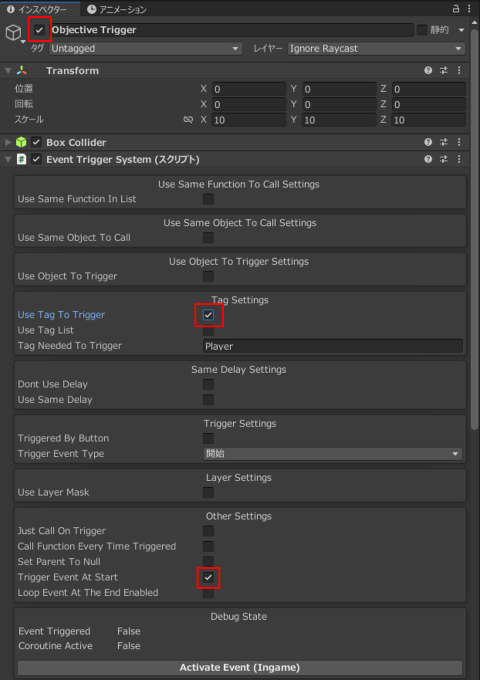Open Event Trigger System preset icon
Image resolution: width=480 pixels, height=680 pixels.
[444, 160]
